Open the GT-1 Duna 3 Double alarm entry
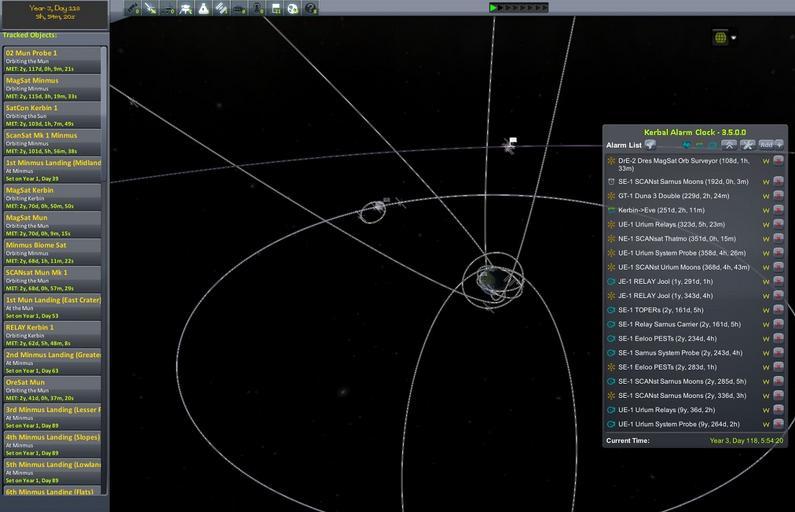Viewport: 795px width, 512px height. (673, 196)
